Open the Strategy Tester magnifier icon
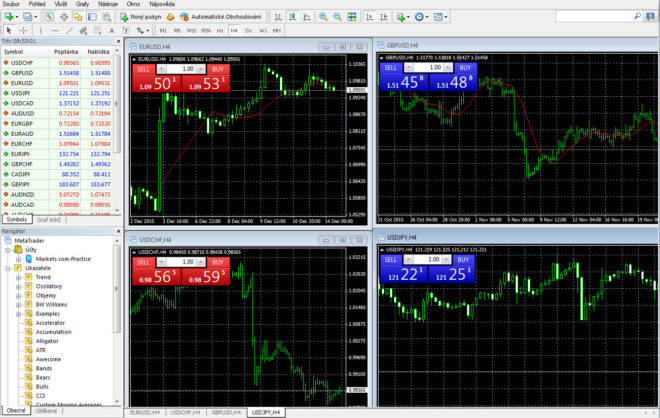660x418 pixels. pyautogui.click(x=107, y=17)
